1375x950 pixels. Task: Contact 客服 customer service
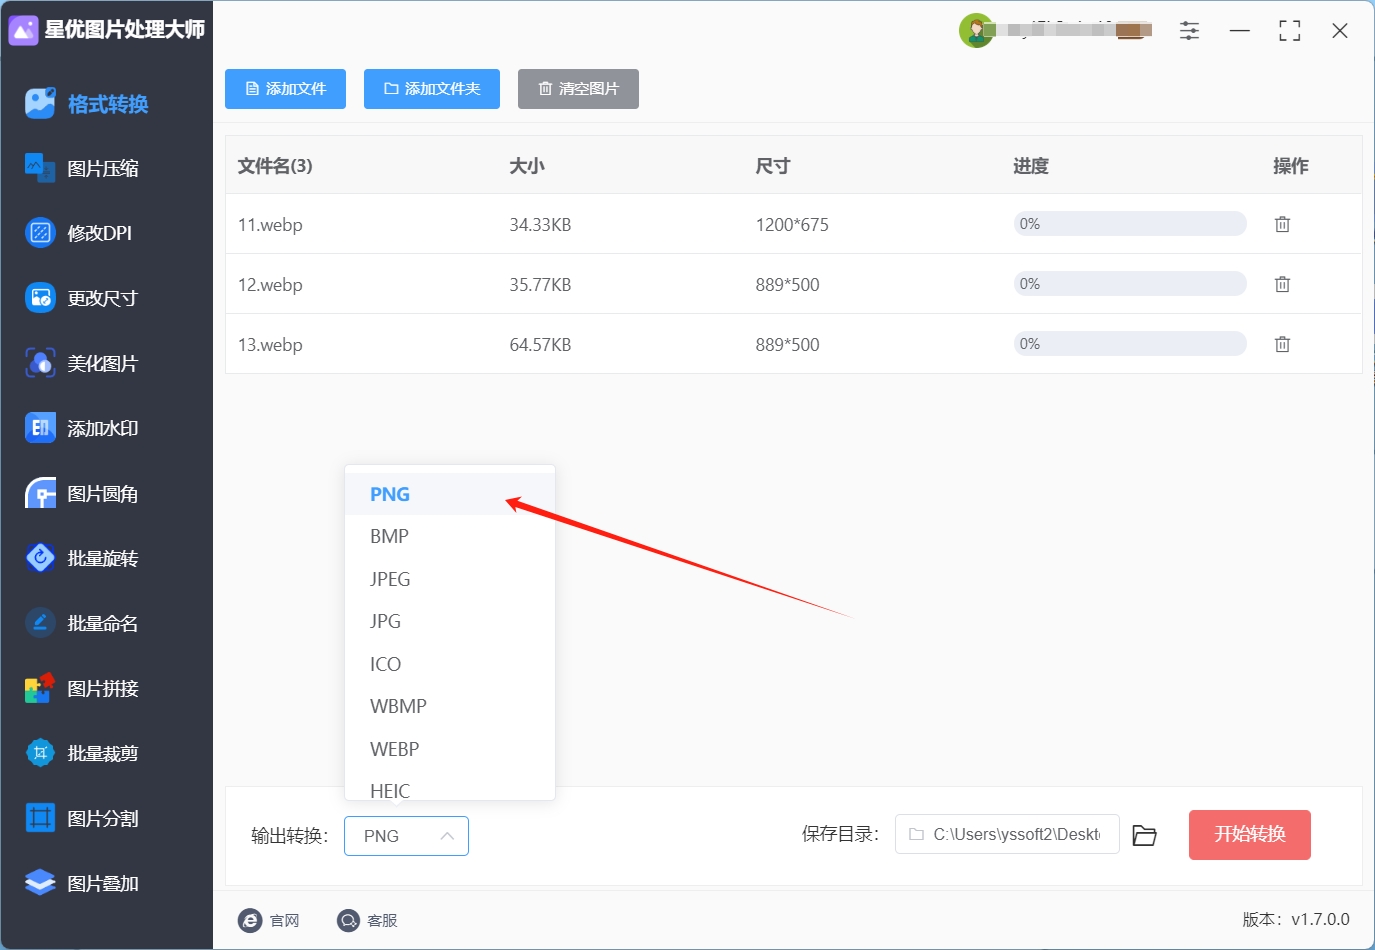[368, 920]
